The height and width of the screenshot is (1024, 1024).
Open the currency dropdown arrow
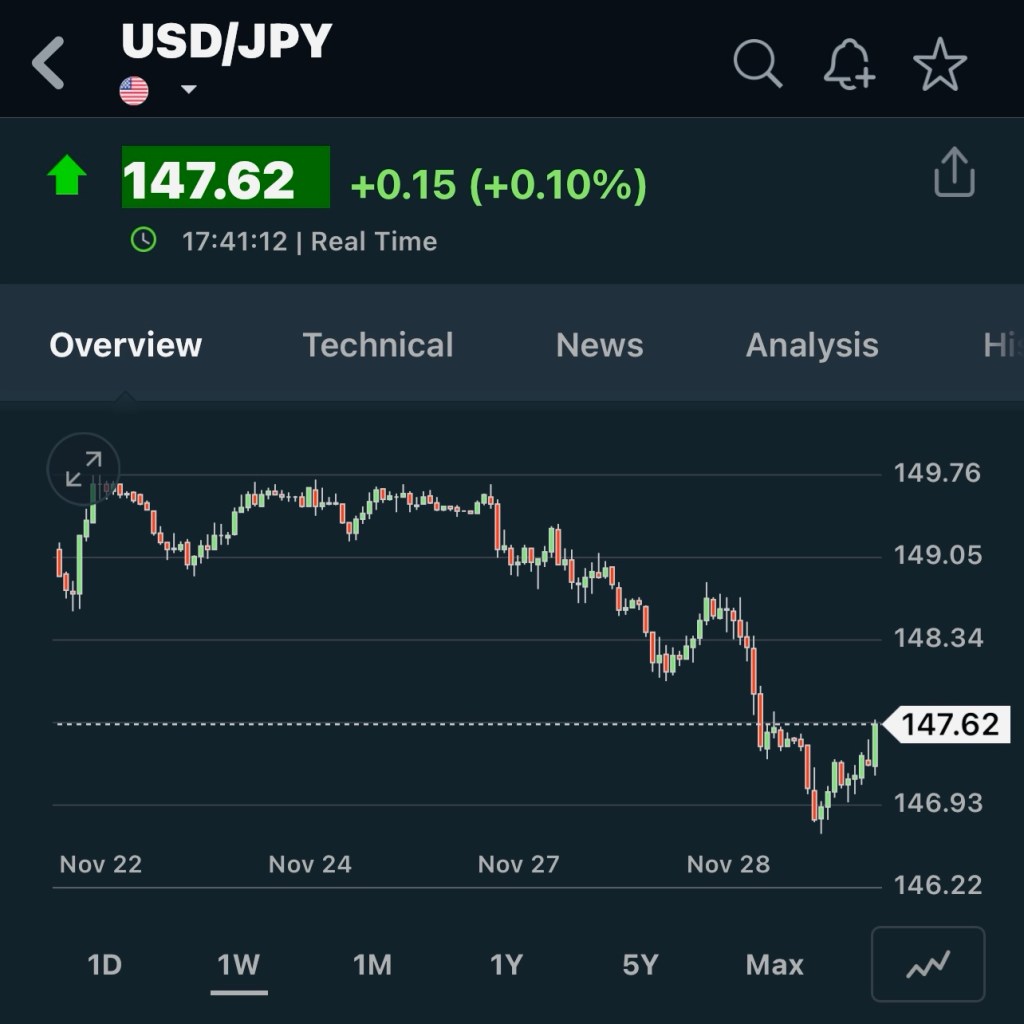click(x=188, y=90)
